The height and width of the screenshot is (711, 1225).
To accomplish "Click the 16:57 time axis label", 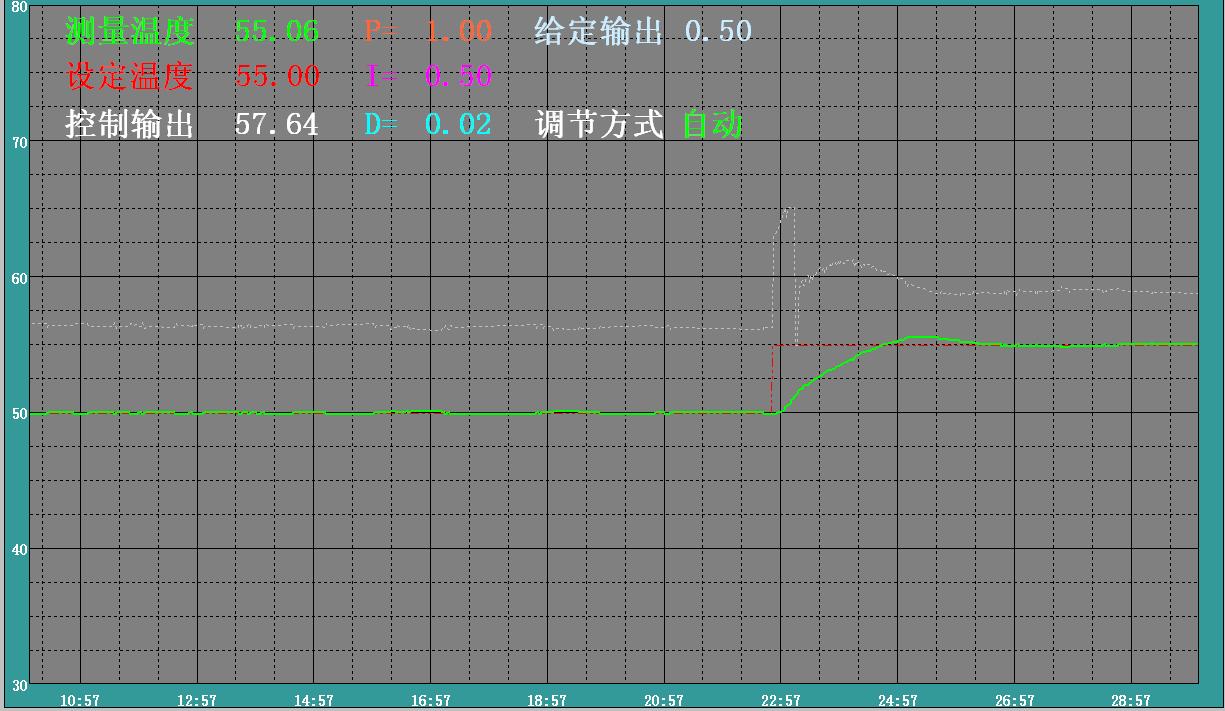I will (x=430, y=701).
